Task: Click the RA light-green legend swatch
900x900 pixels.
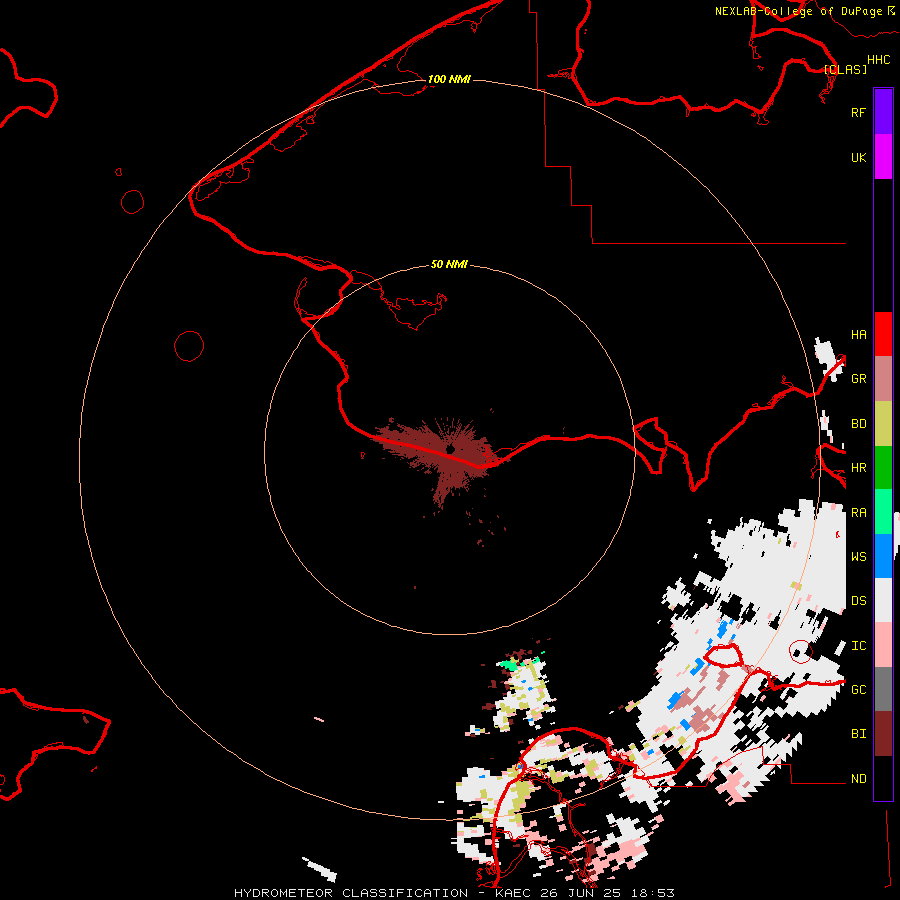Action: click(x=883, y=512)
